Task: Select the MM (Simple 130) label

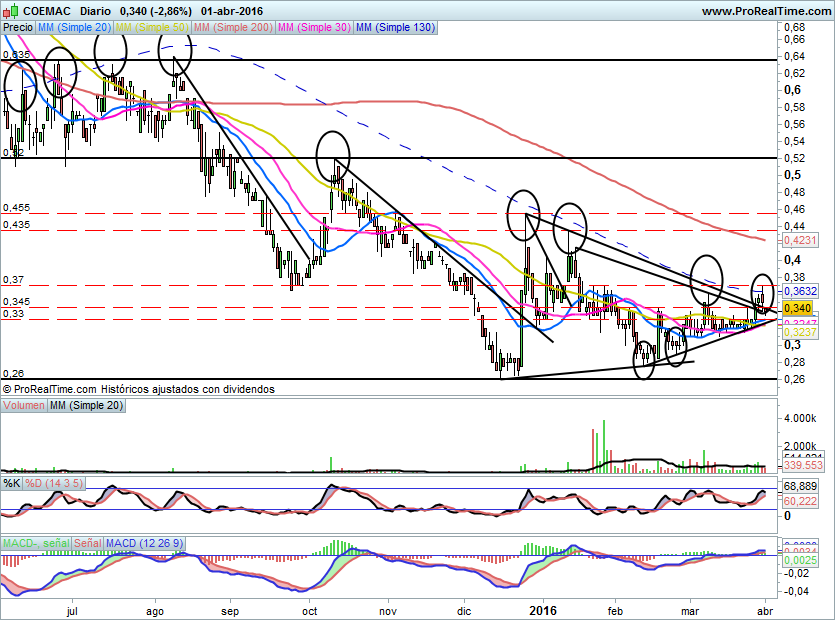Action: 395,27
